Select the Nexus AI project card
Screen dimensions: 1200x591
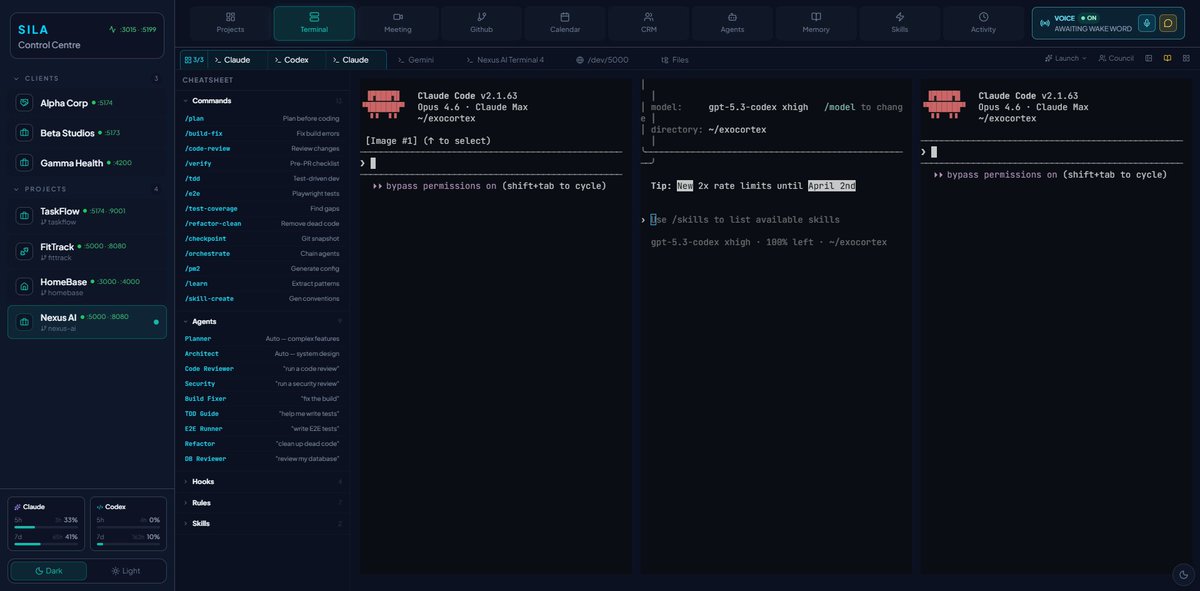pyautogui.click(x=87, y=322)
